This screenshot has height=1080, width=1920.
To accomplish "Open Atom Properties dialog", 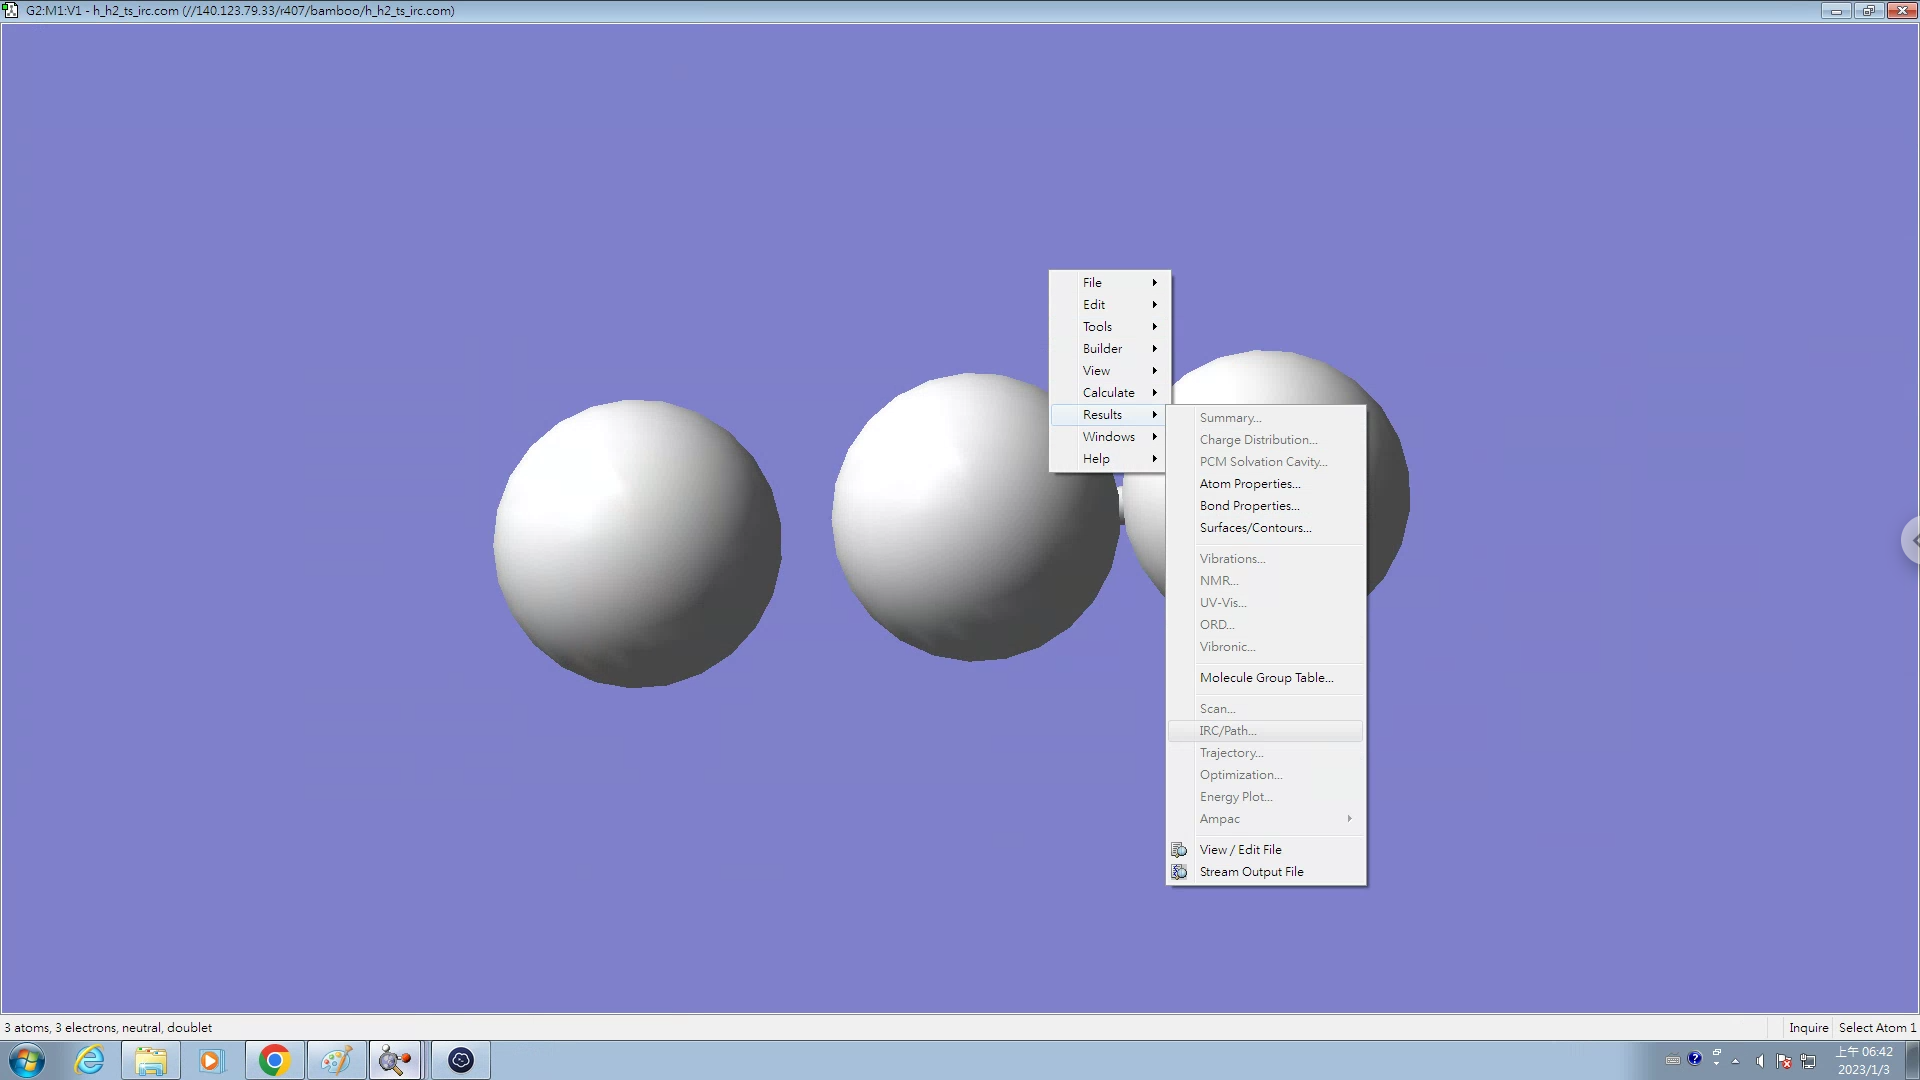I will pos(1265,484).
